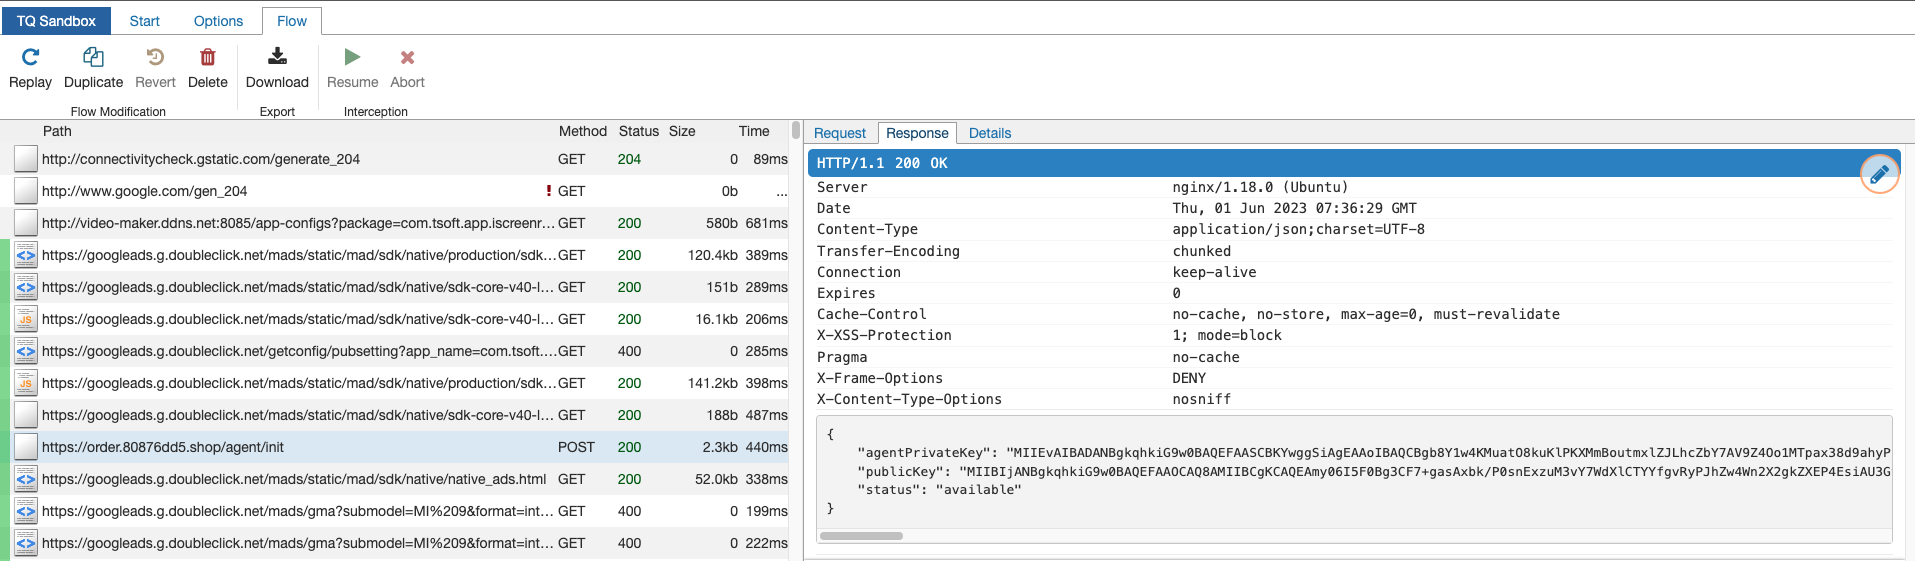Switch to the Request tab

click(839, 133)
